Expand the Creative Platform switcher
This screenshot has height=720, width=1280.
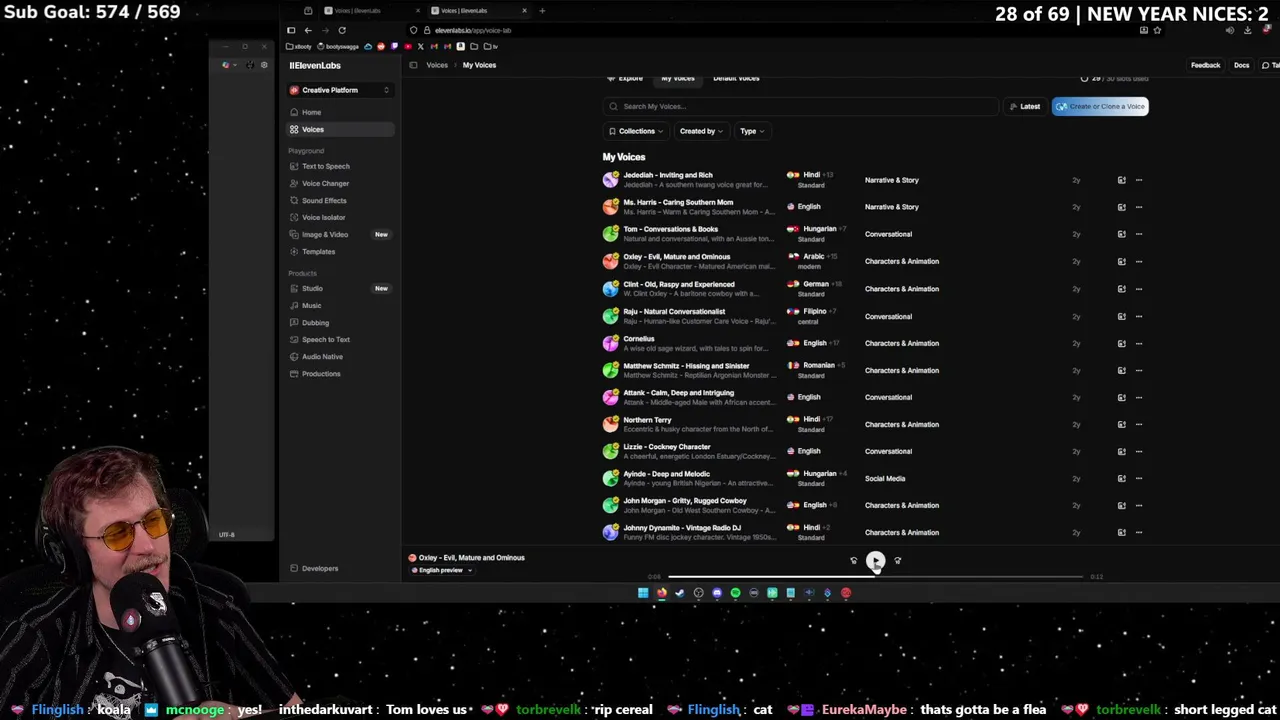(339, 90)
